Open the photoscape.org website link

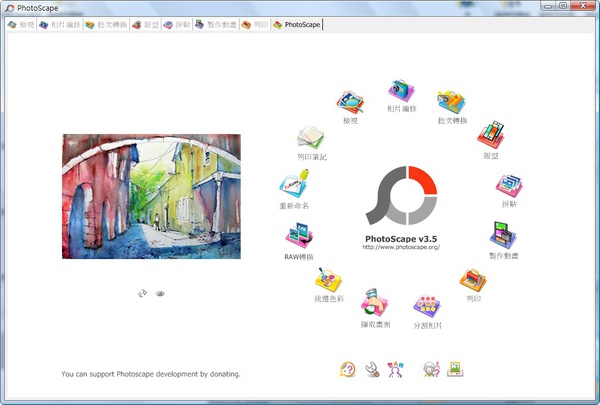click(x=401, y=247)
